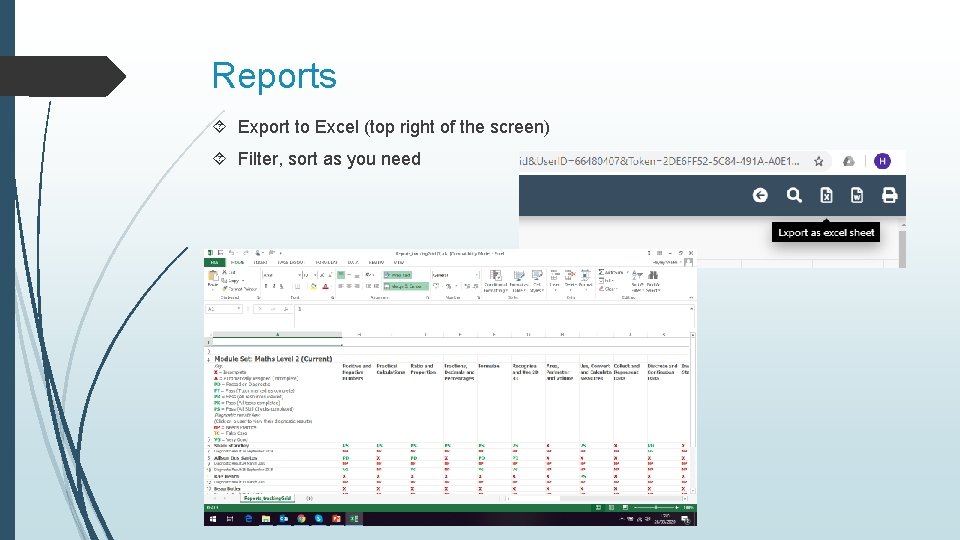Click Conditional Formatting in the Excel ribbon
Viewport: 960px width, 540px height.
[495, 281]
